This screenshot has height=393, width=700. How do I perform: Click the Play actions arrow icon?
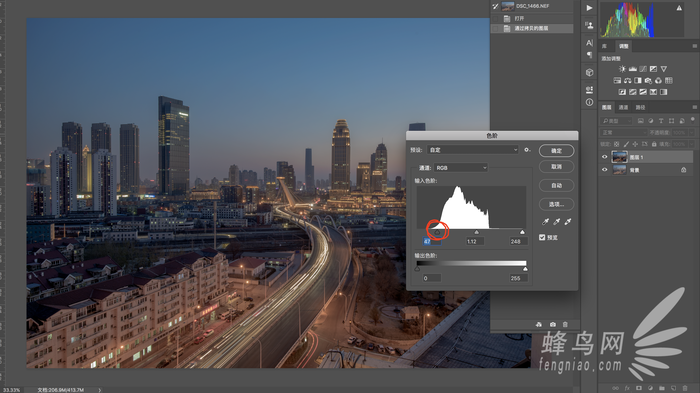click(589, 8)
